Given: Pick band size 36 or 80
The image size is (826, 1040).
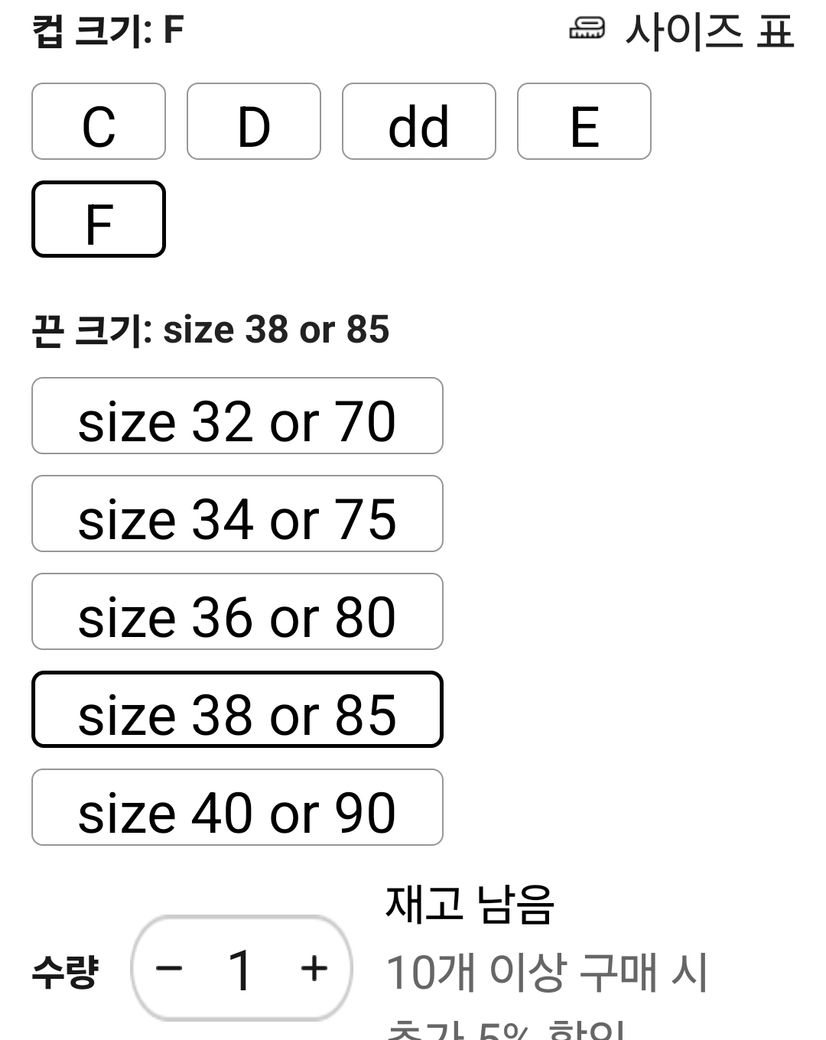Looking at the screenshot, I should point(237,612).
